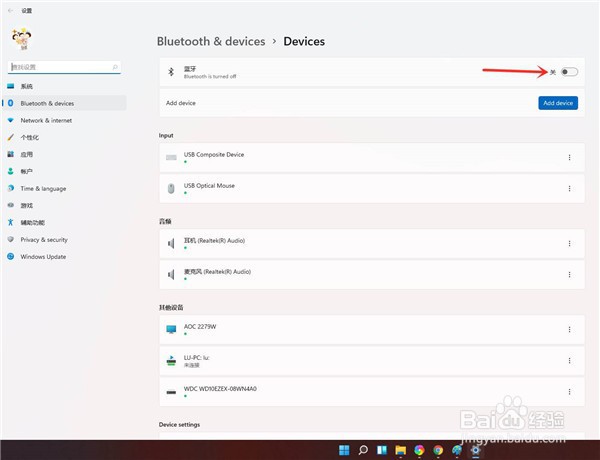600x460 pixels.
Task: Open more options for USB Optical Mouse
Action: (x=569, y=189)
